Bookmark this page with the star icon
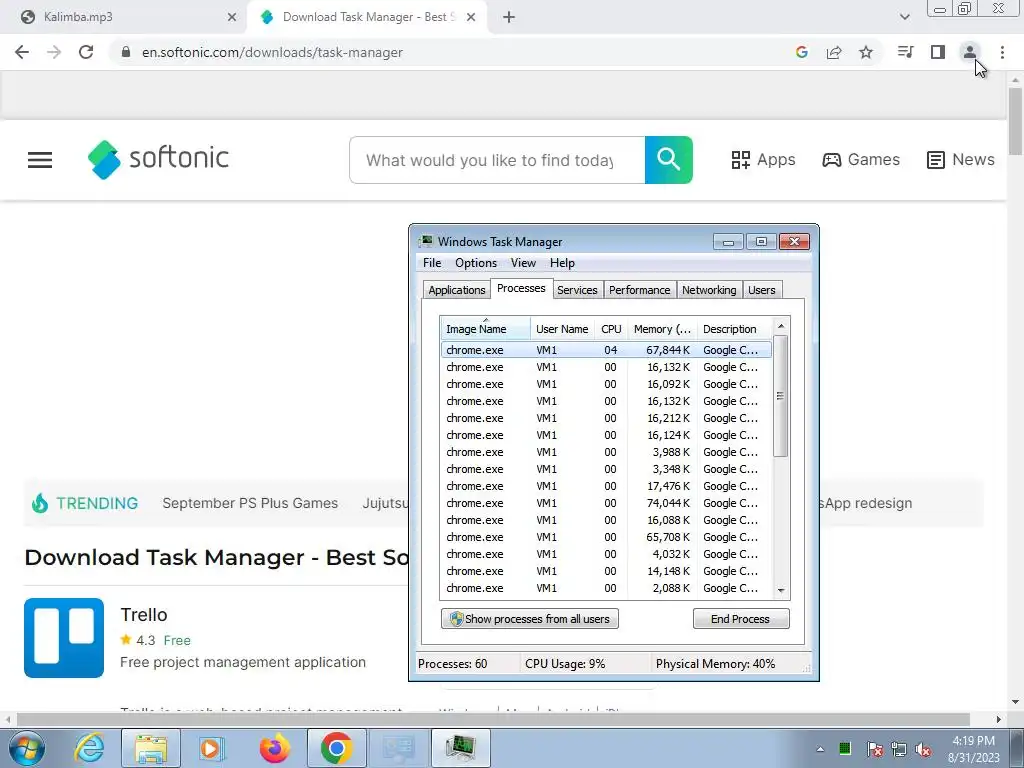Viewport: 1024px width, 768px height. click(x=866, y=52)
